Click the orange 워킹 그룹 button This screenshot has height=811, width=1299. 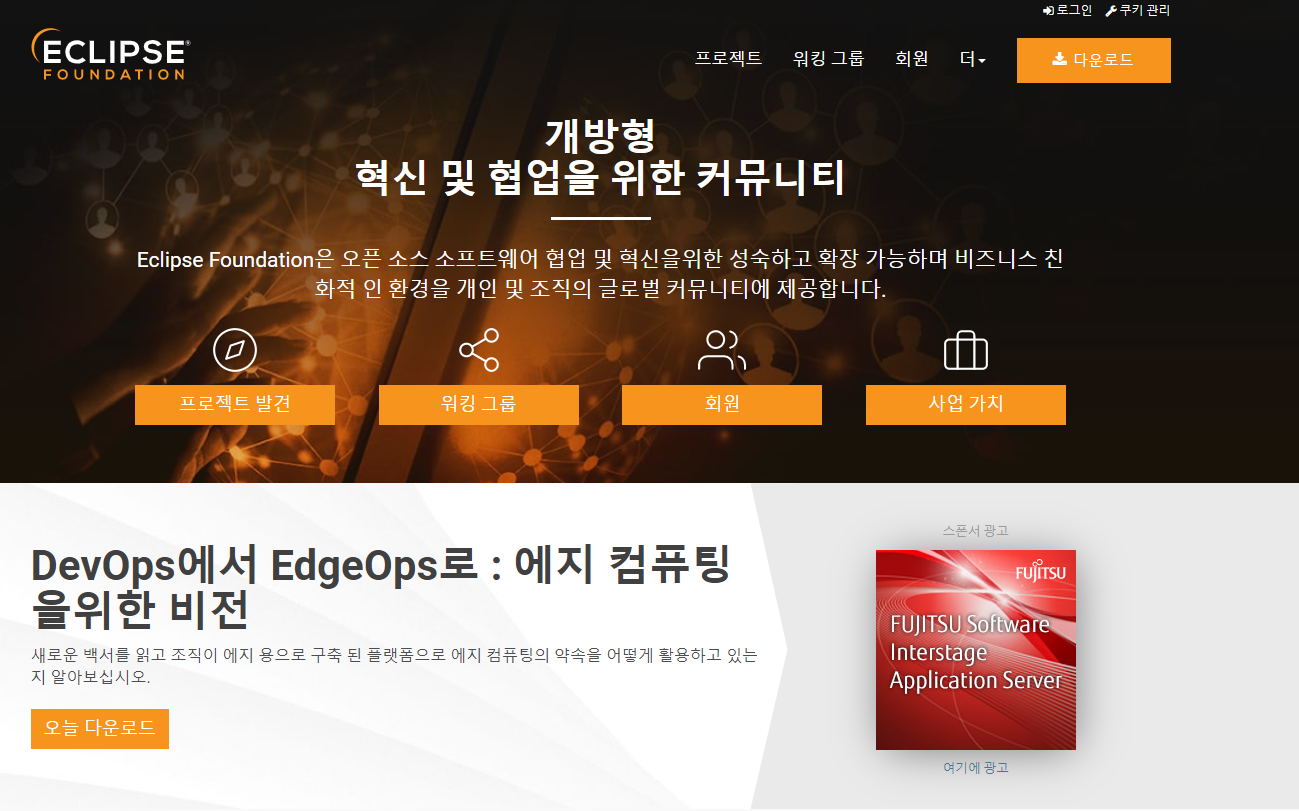coord(479,405)
